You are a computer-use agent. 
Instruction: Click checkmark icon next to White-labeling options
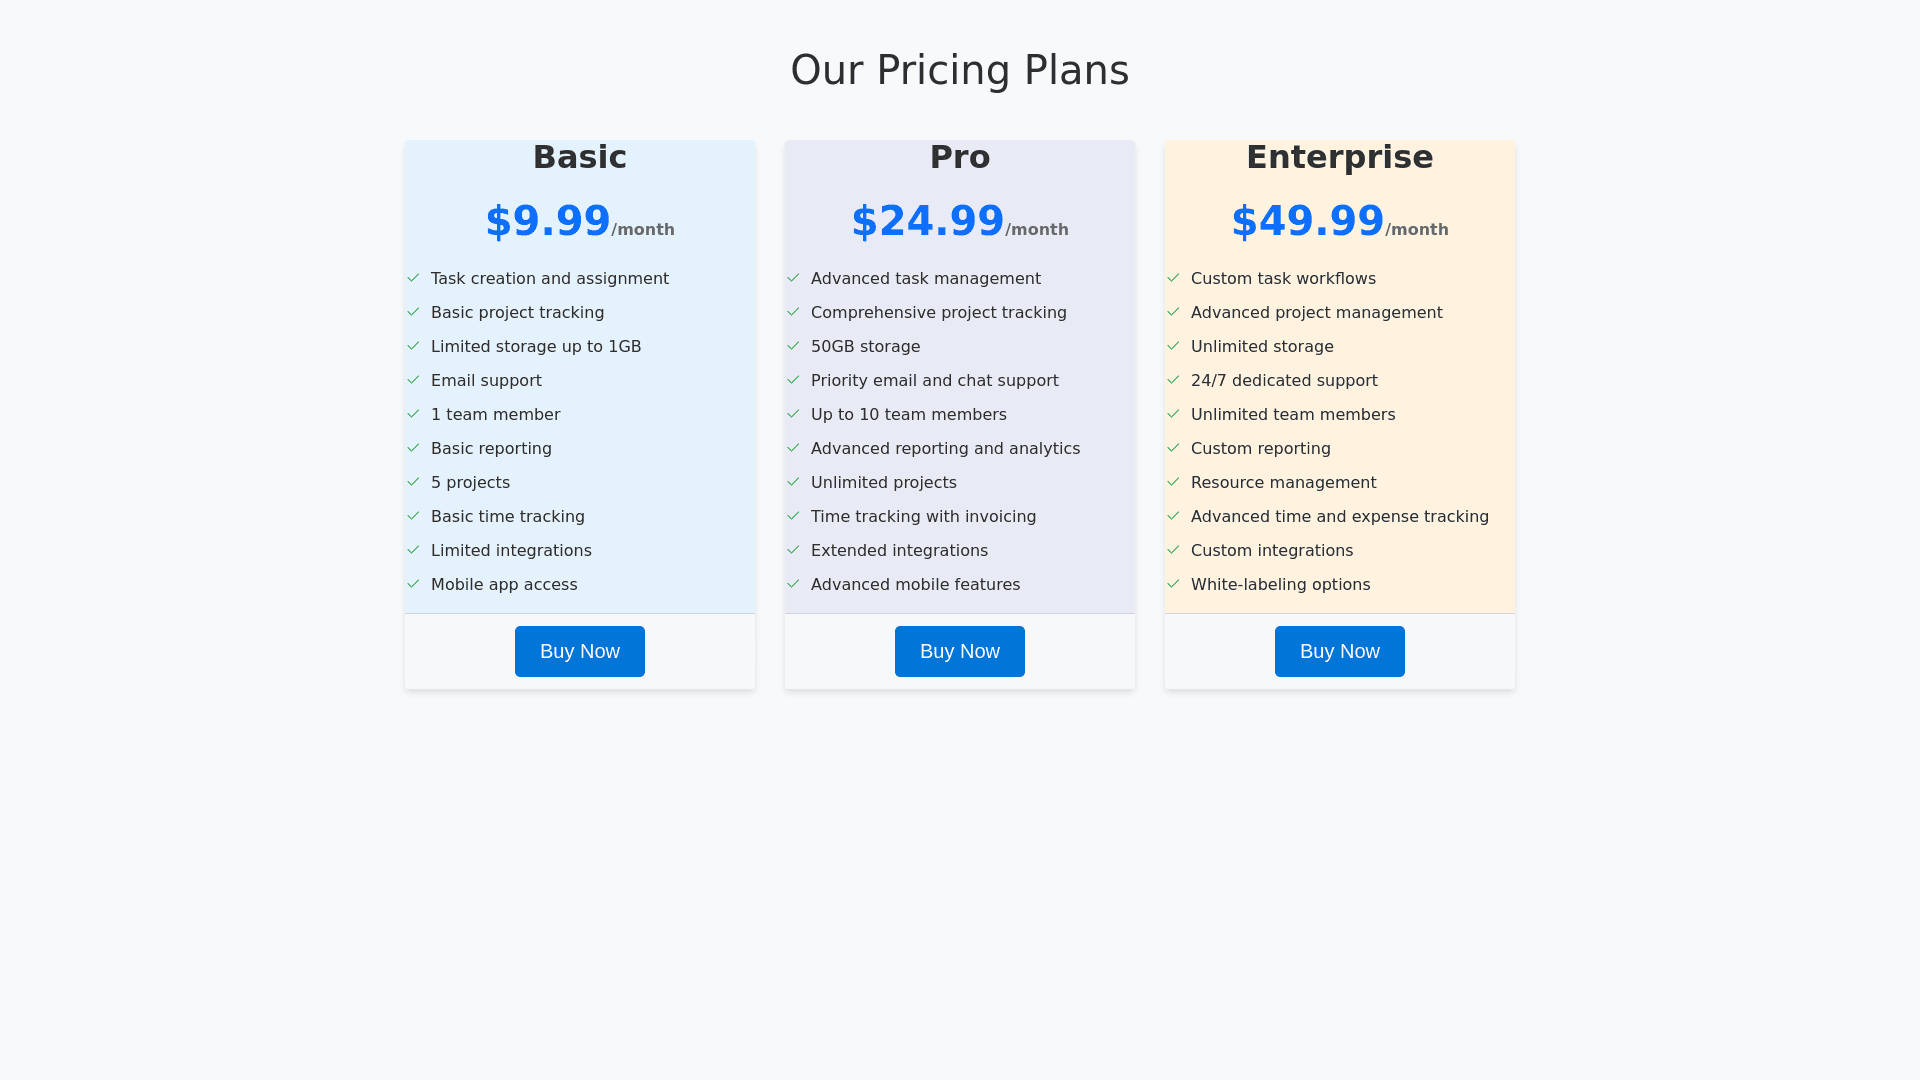pyautogui.click(x=1173, y=584)
